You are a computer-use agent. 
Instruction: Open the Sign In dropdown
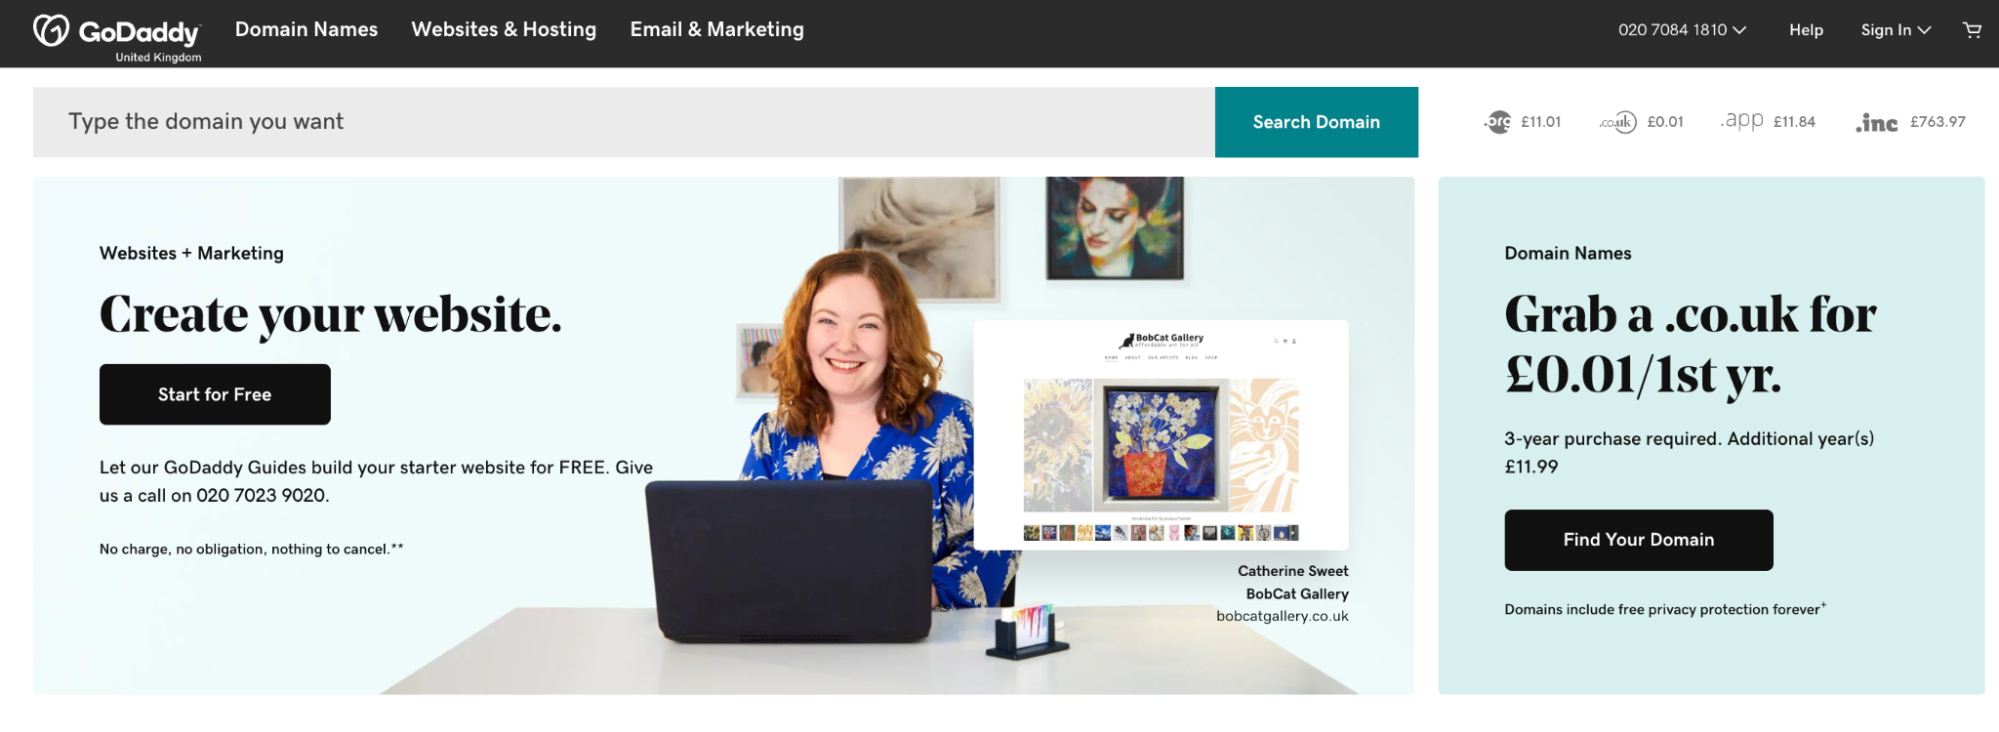(1895, 30)
